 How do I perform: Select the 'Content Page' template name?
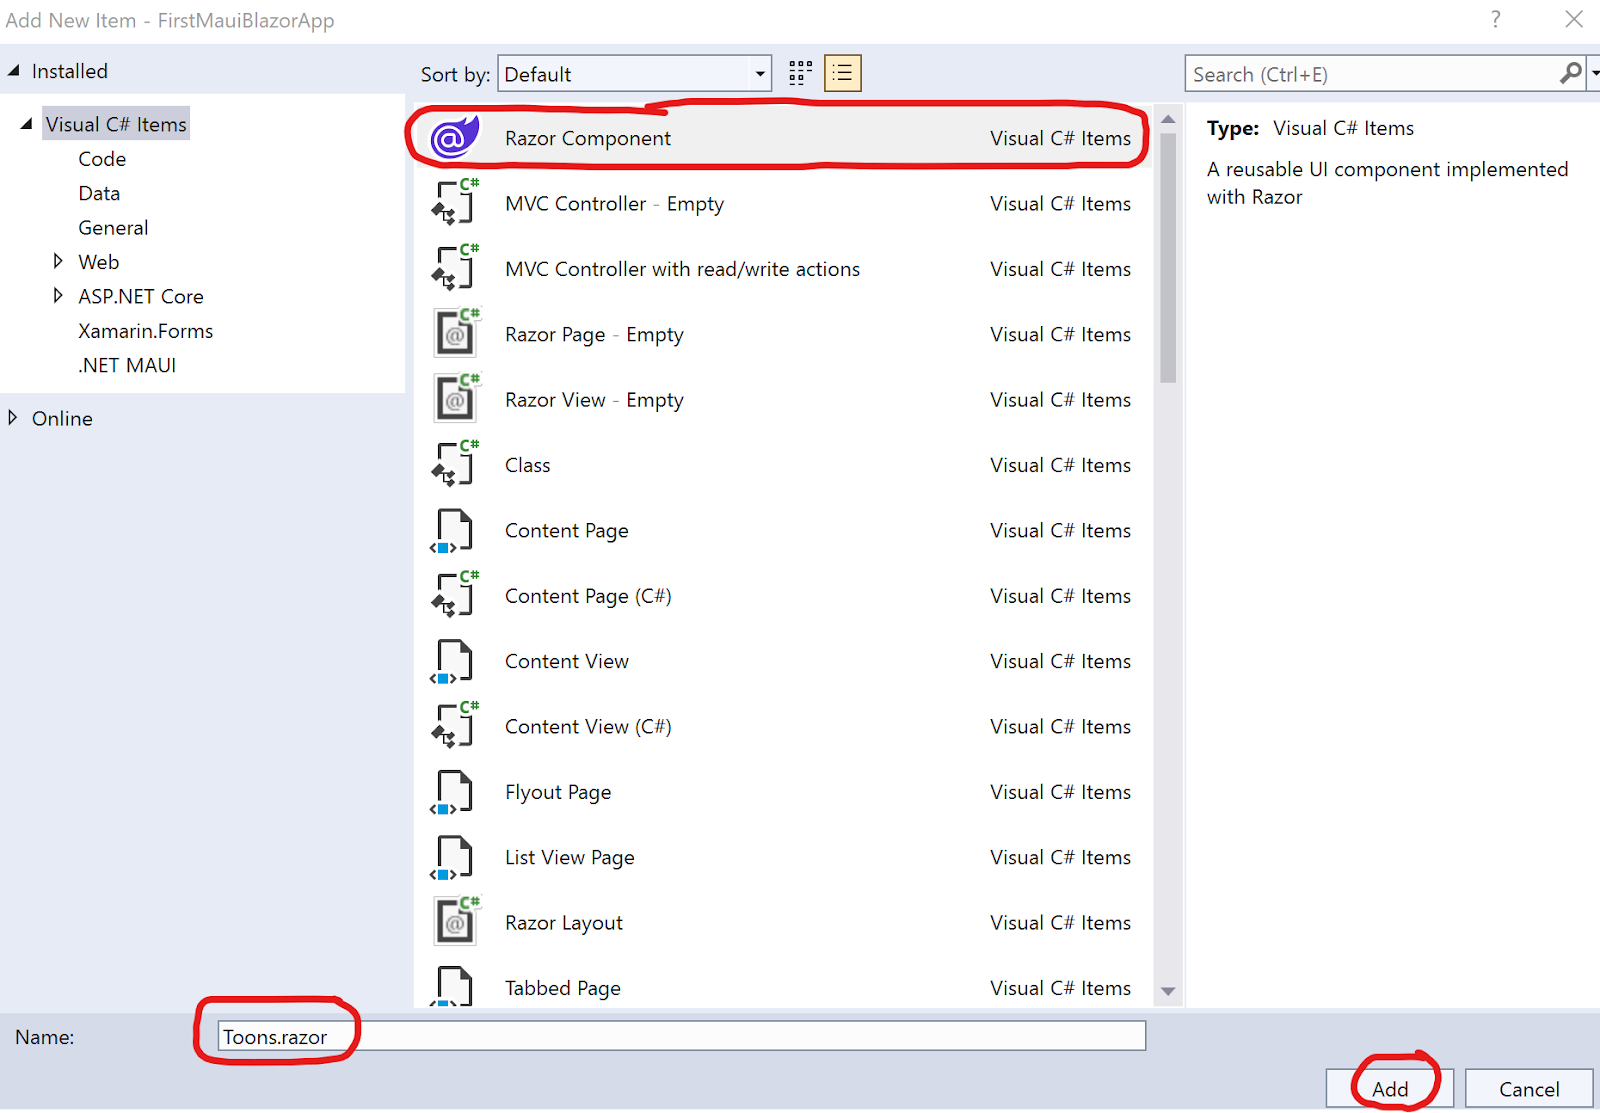566,530
